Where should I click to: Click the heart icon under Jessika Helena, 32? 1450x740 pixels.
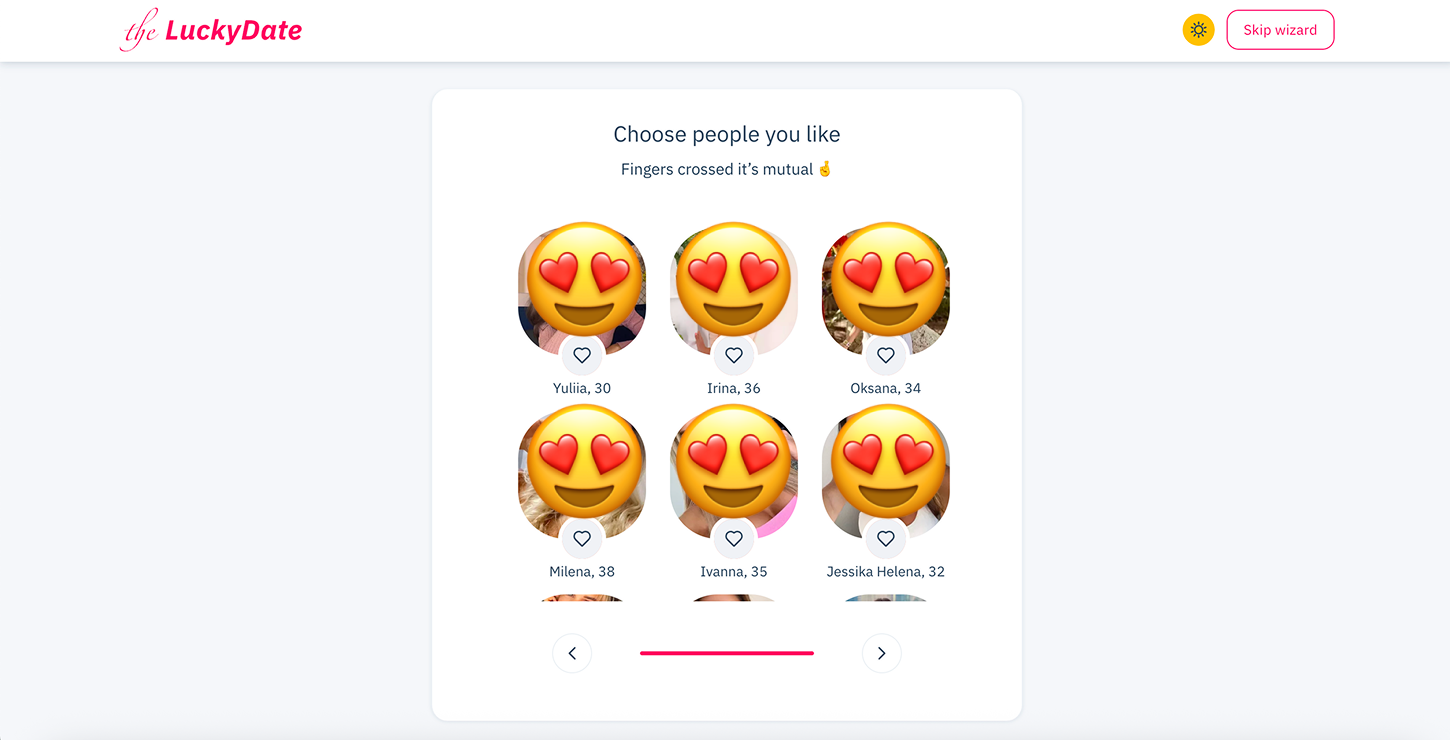click(885, 538)
